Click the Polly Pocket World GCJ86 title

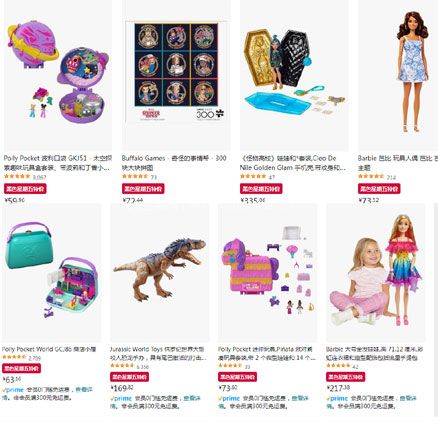[49, 349]
